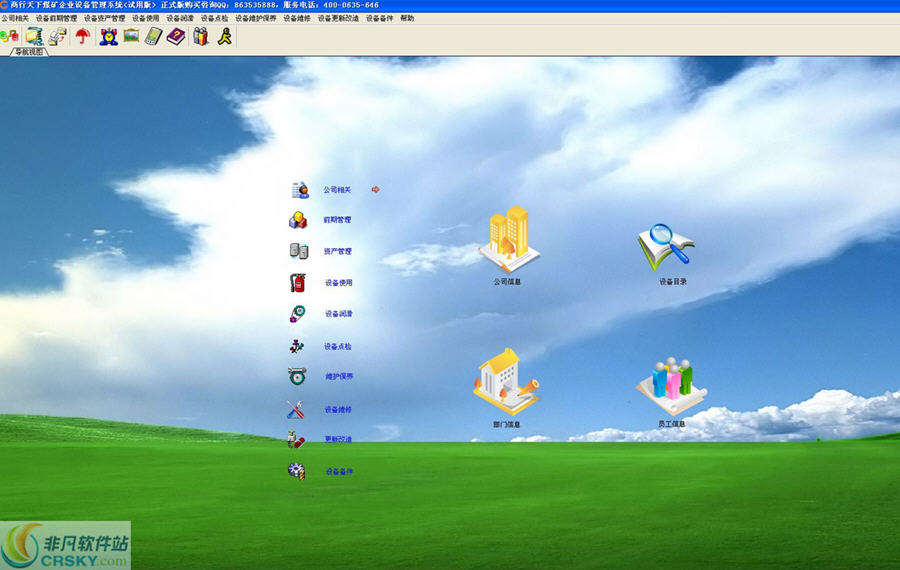The height and width of the screenshot is (570, 900).
Task: Click the 设备备件 navigation text link
Action: [339, 472]
